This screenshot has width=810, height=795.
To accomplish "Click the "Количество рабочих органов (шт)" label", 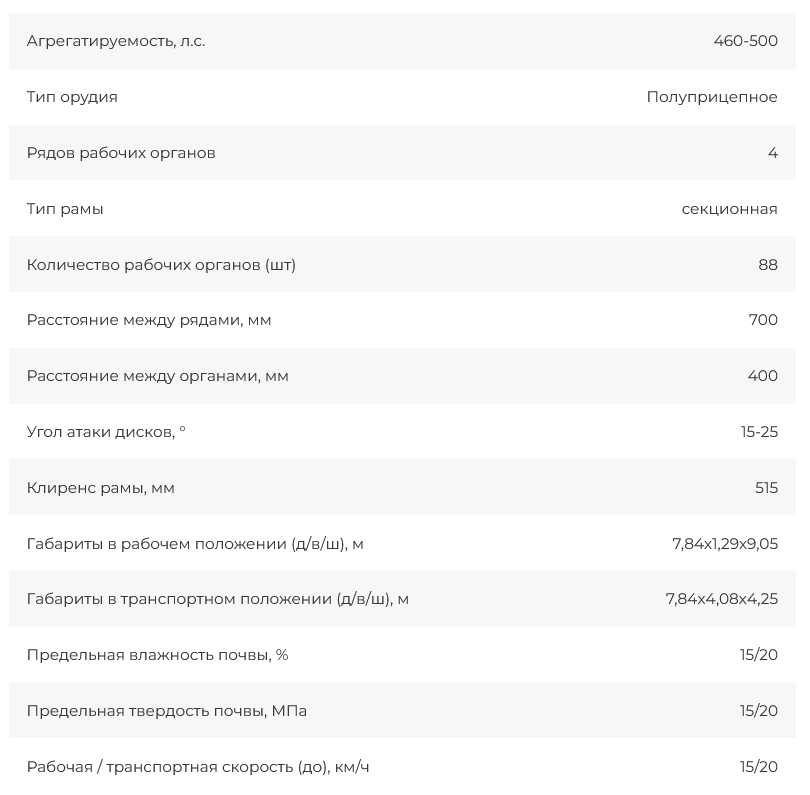I will point(161,265).
